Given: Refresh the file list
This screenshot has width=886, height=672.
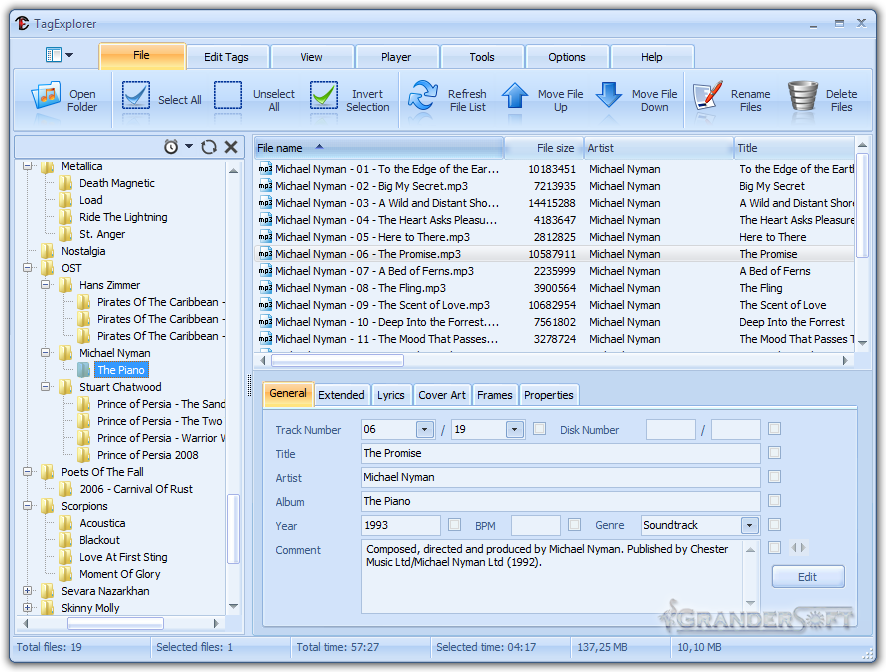Looking at the screenshot, I should click(423, 98).
